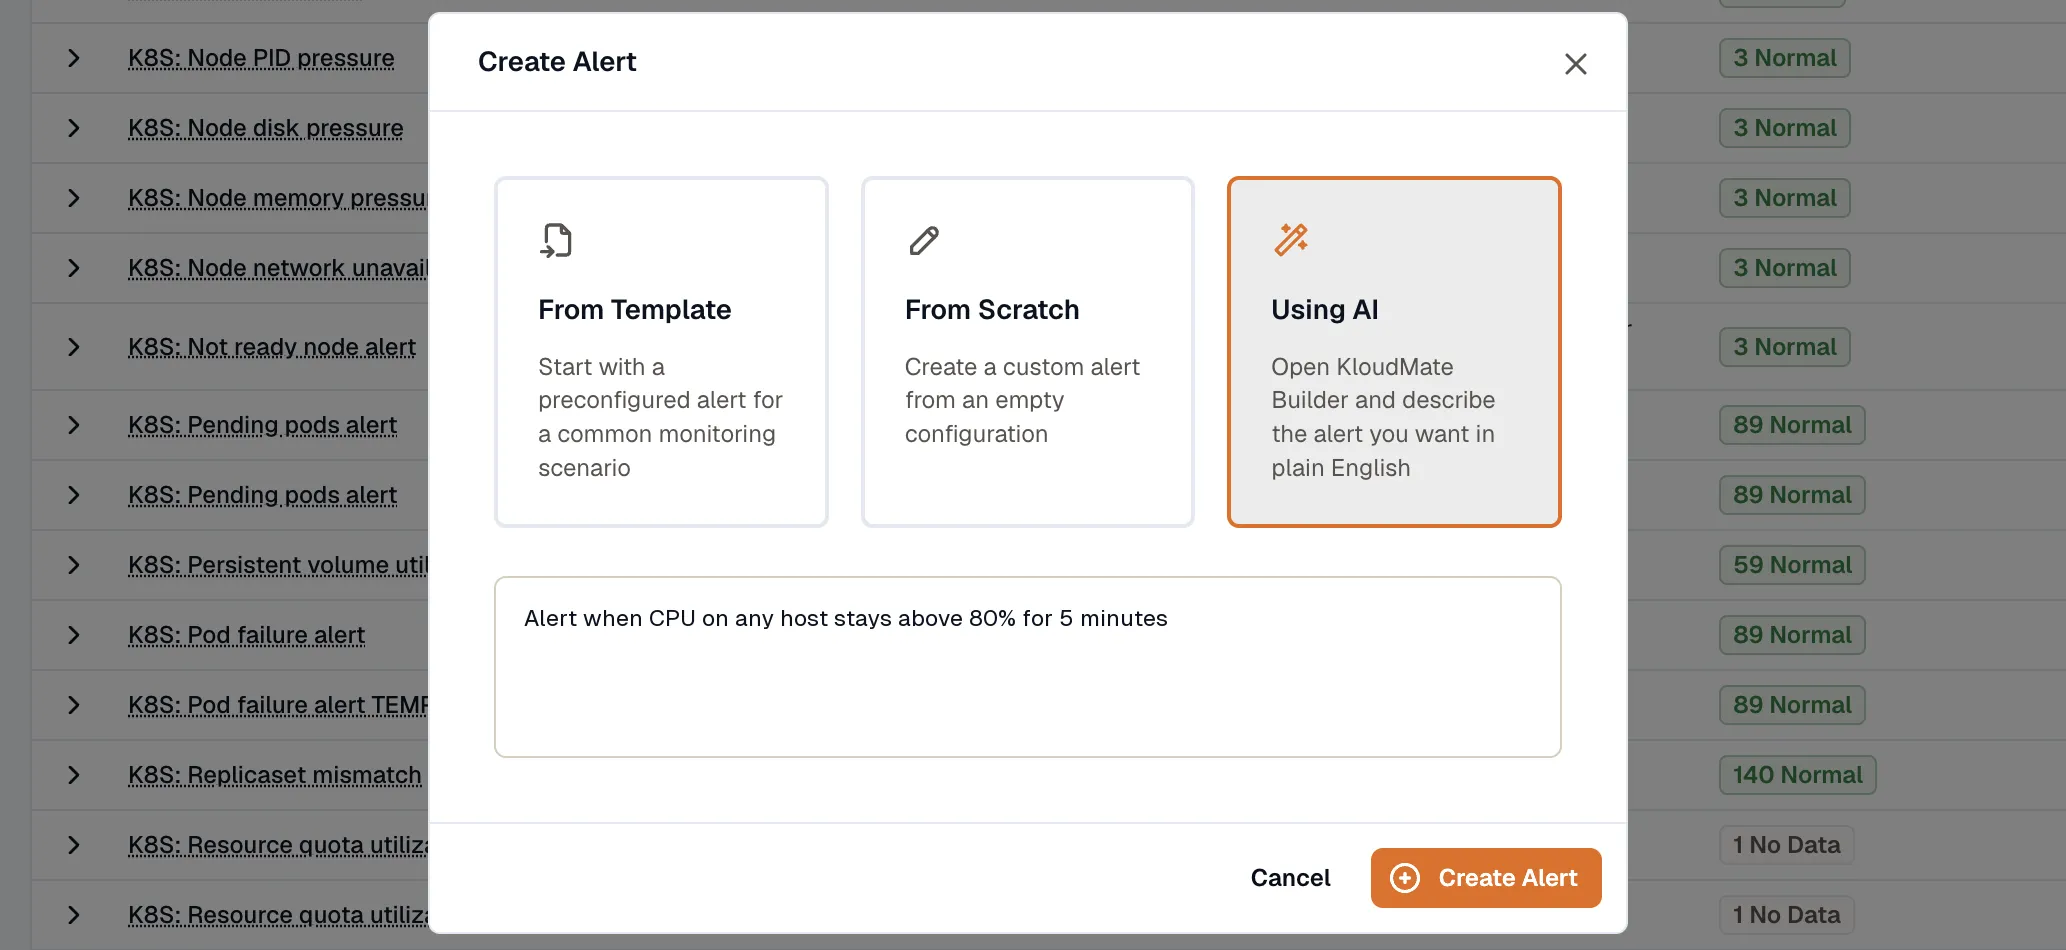The image size is (2066, 950).
Task: Expand the K8S: Node memory pressure row
Action: coord(73,198)
